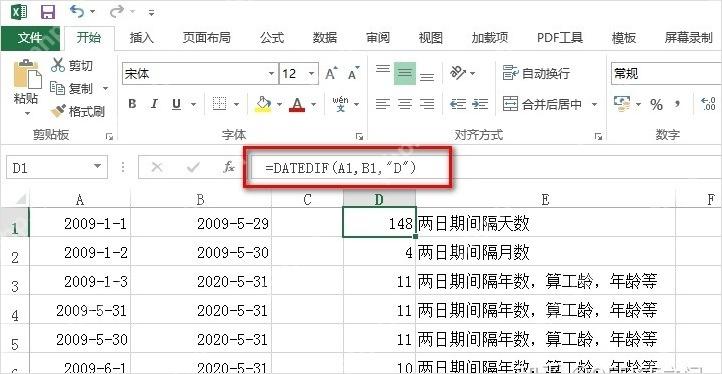Click the text orientation icon
This screenshot has width=722, height=374.
coord(459,73)
